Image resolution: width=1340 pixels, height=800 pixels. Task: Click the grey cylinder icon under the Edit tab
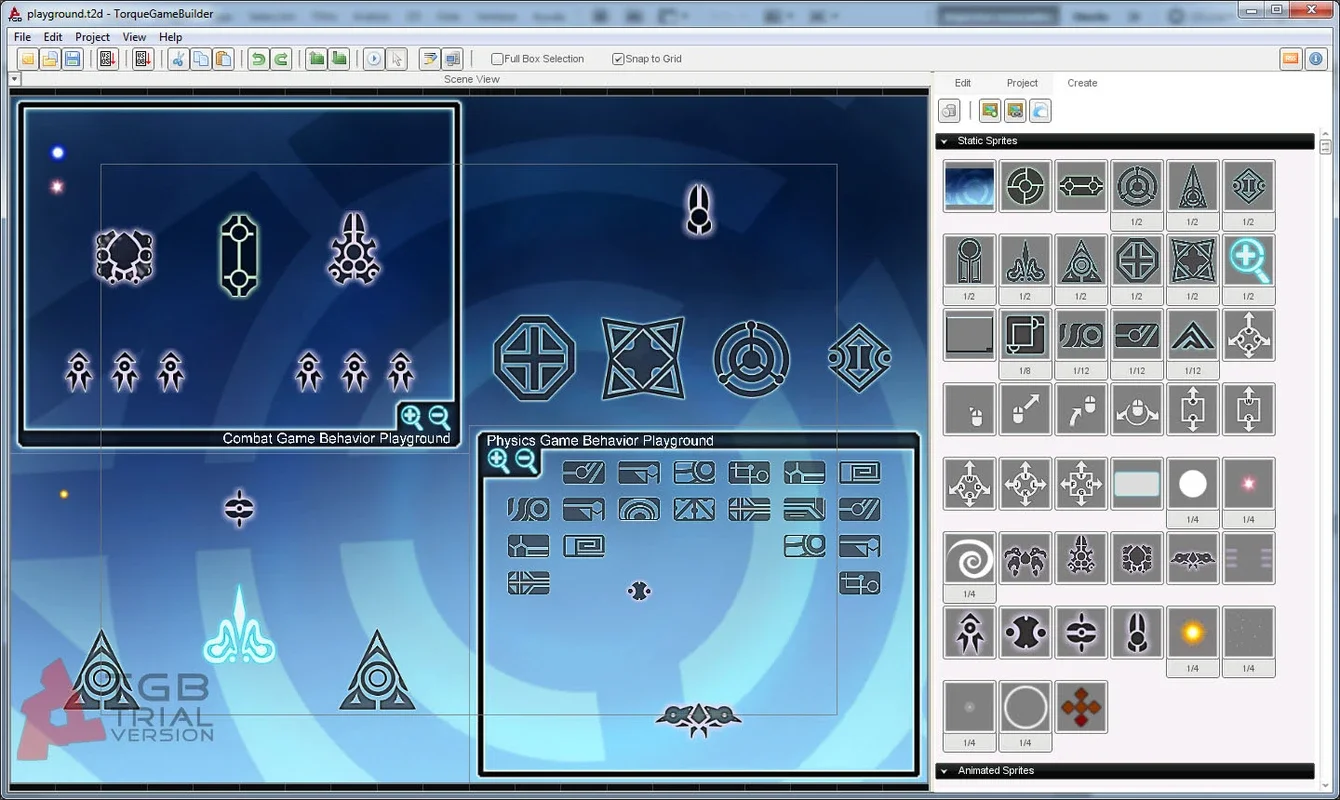coord(949,111)
